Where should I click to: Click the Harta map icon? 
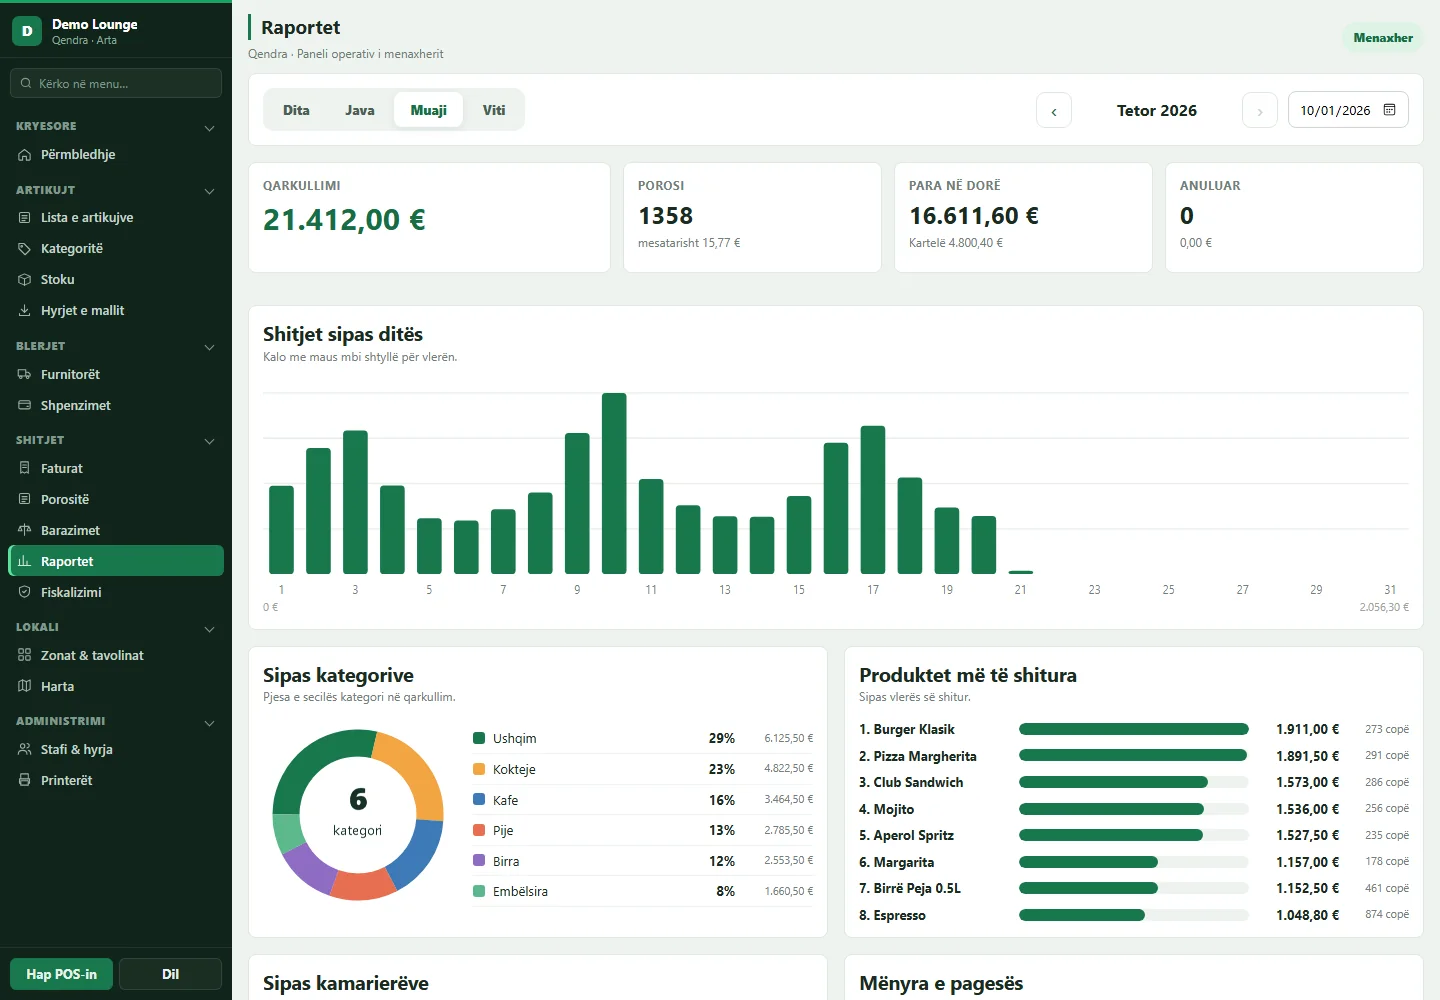click(x=25, y=687)
